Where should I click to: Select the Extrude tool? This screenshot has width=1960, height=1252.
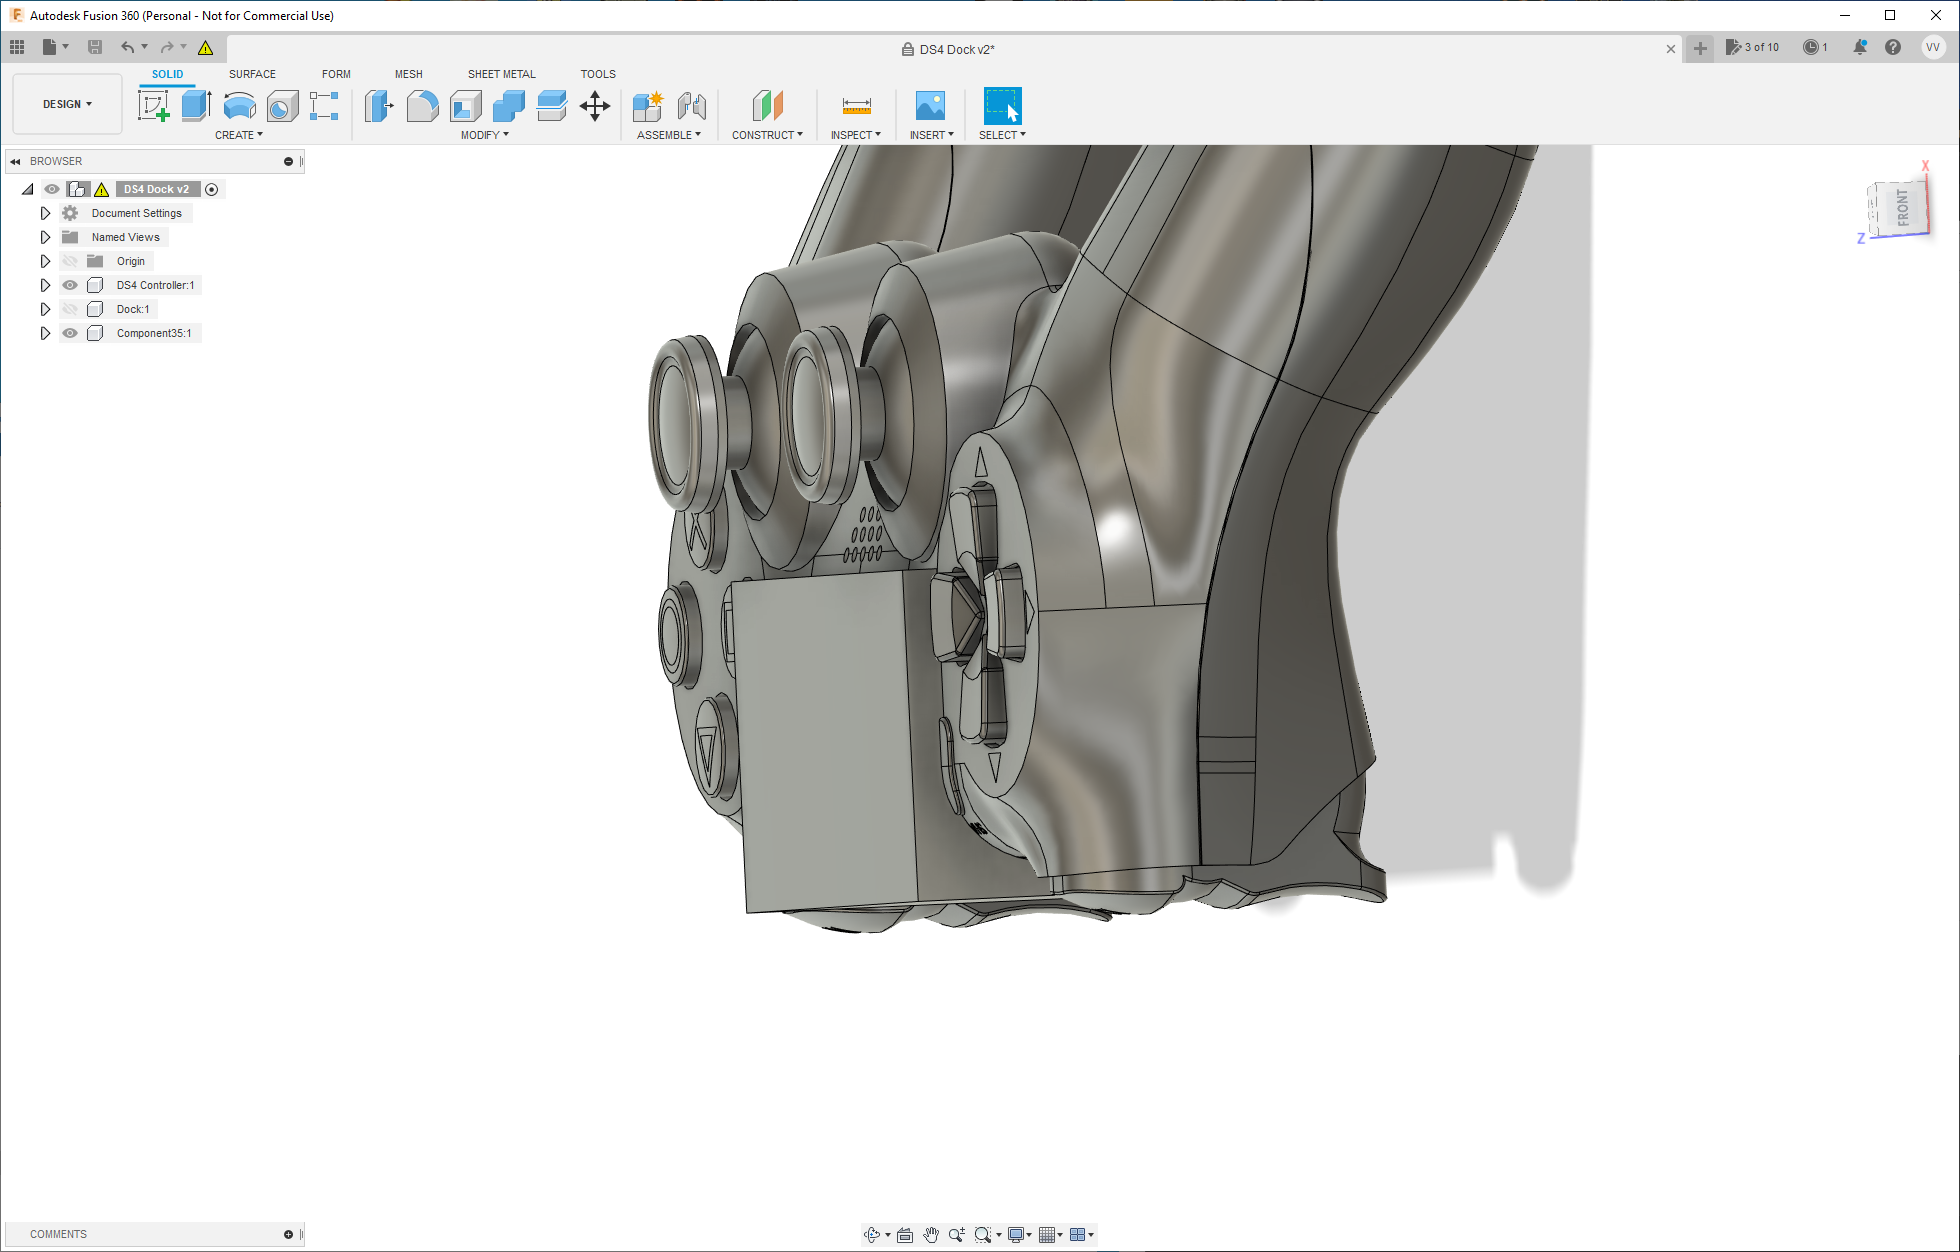click(x=196, y=105)
